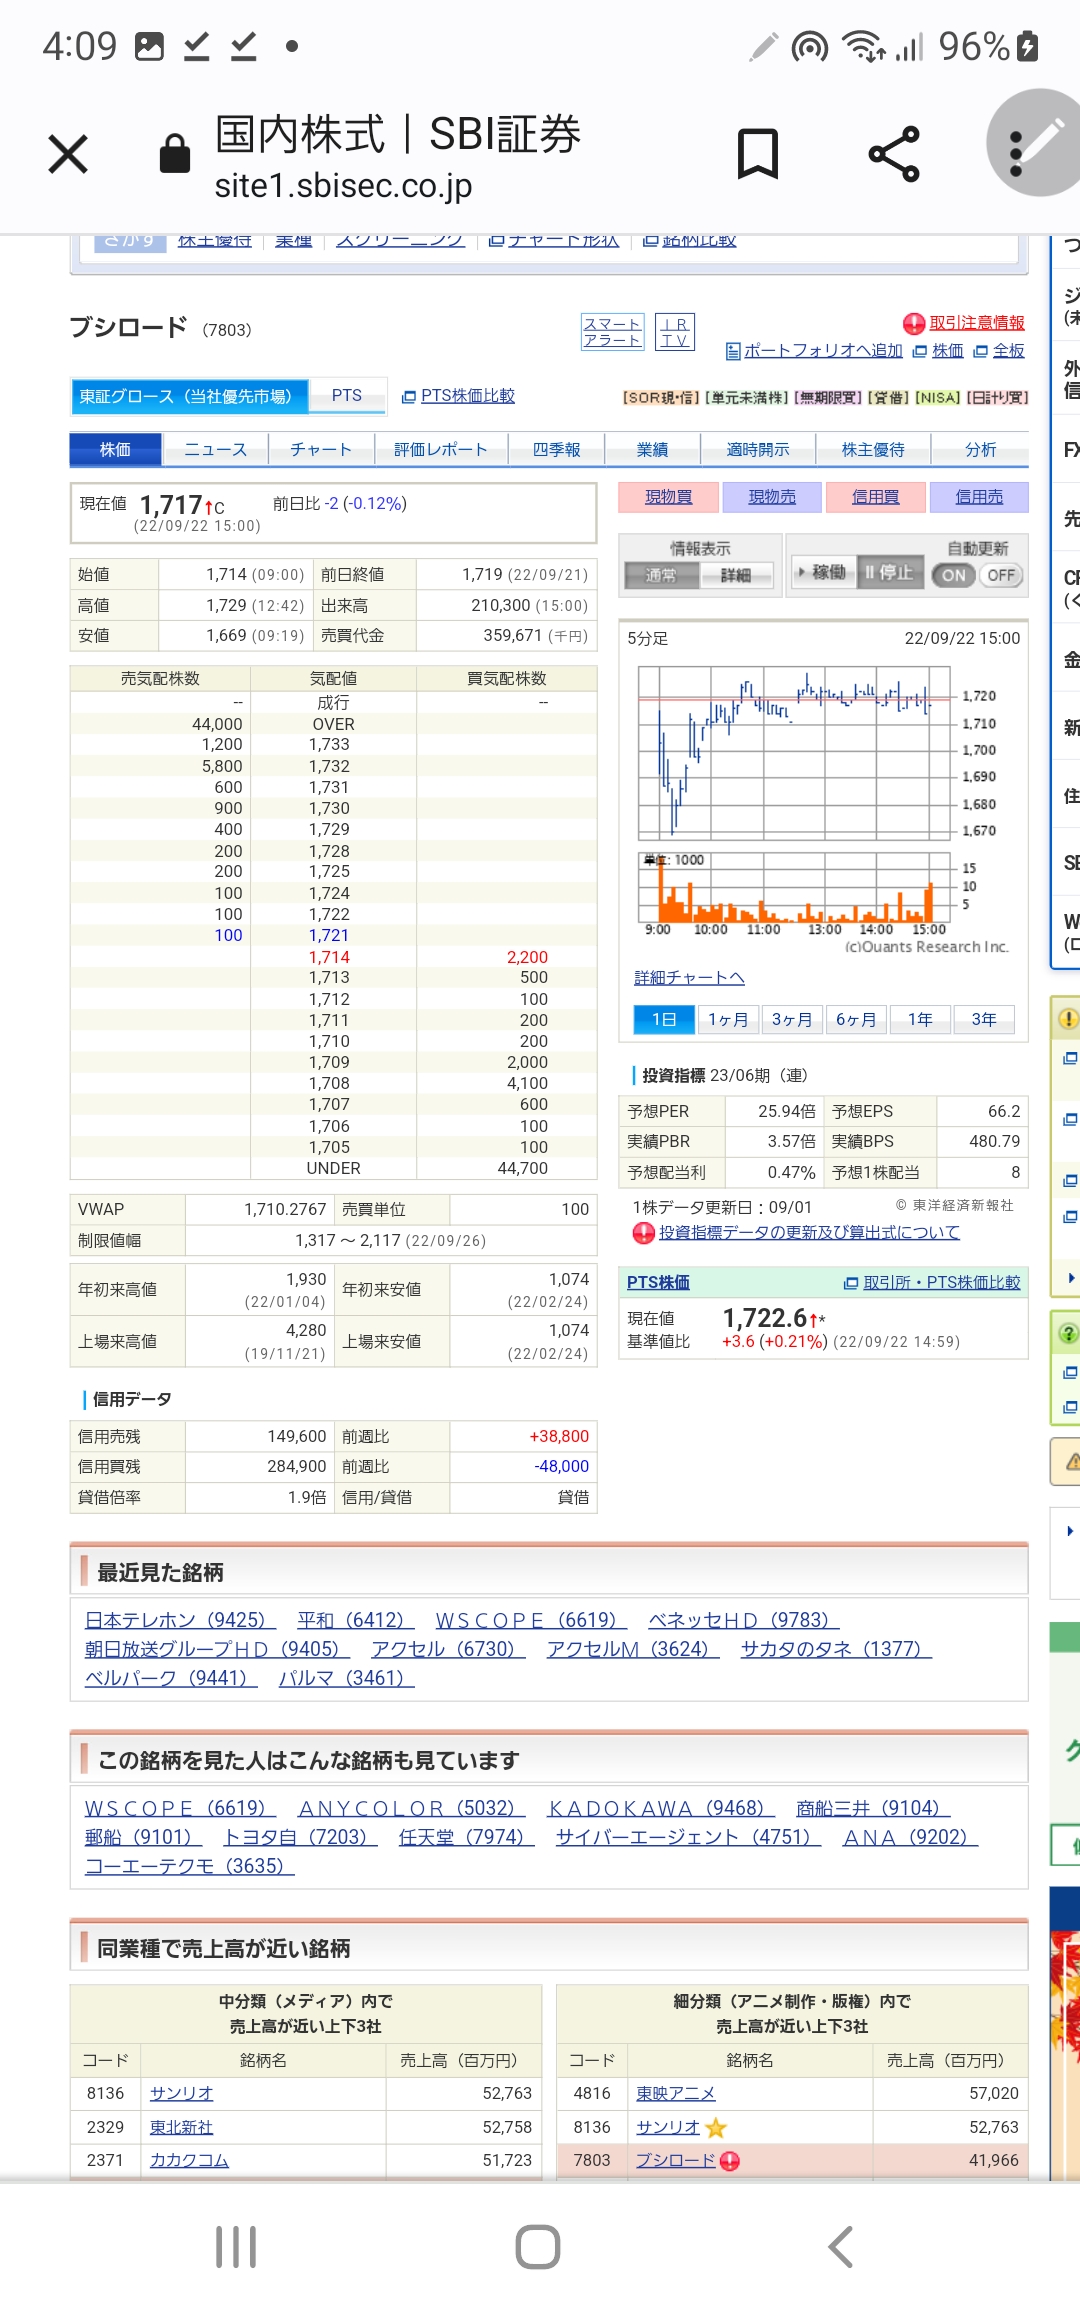The image size is (1080, 2316).
Task: Select the 東証グロース market tab
Action: click(x=189, y=397)
